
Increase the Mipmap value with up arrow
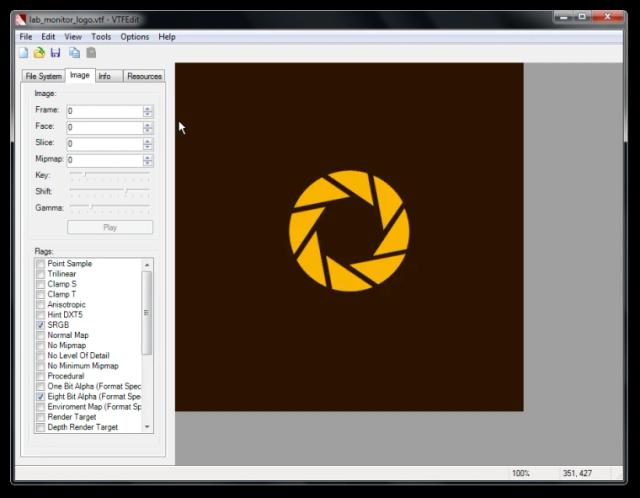tap(148, 157)
